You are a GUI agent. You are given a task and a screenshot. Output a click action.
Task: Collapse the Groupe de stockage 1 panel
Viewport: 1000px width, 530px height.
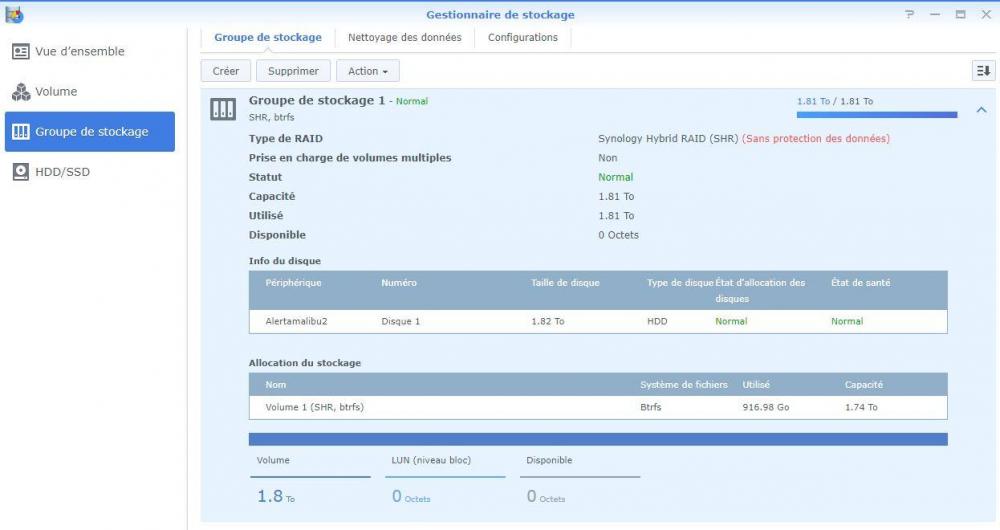[x=981, y=110]
